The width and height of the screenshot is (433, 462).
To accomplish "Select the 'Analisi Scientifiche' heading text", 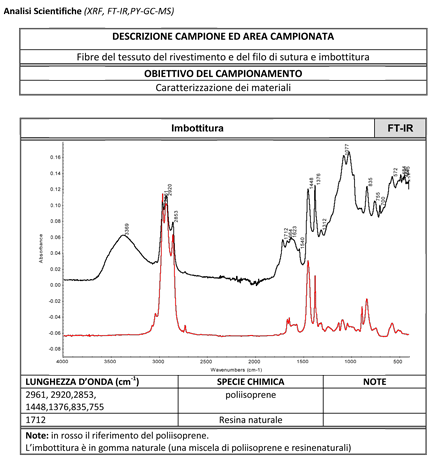I will coord(42,11).
